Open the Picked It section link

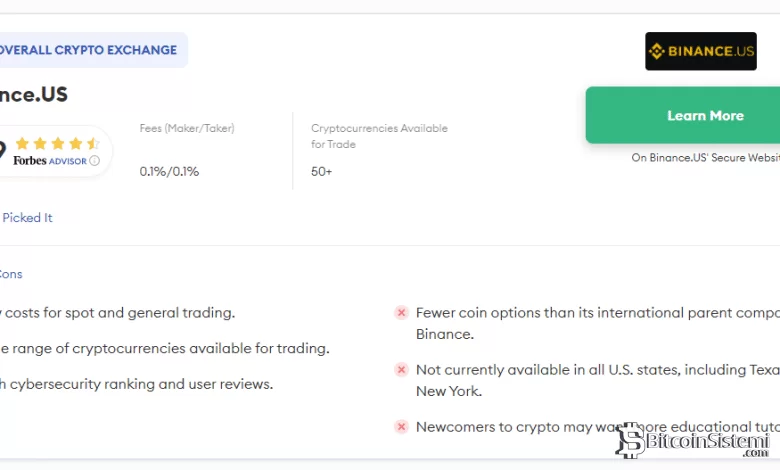[27, 218]
